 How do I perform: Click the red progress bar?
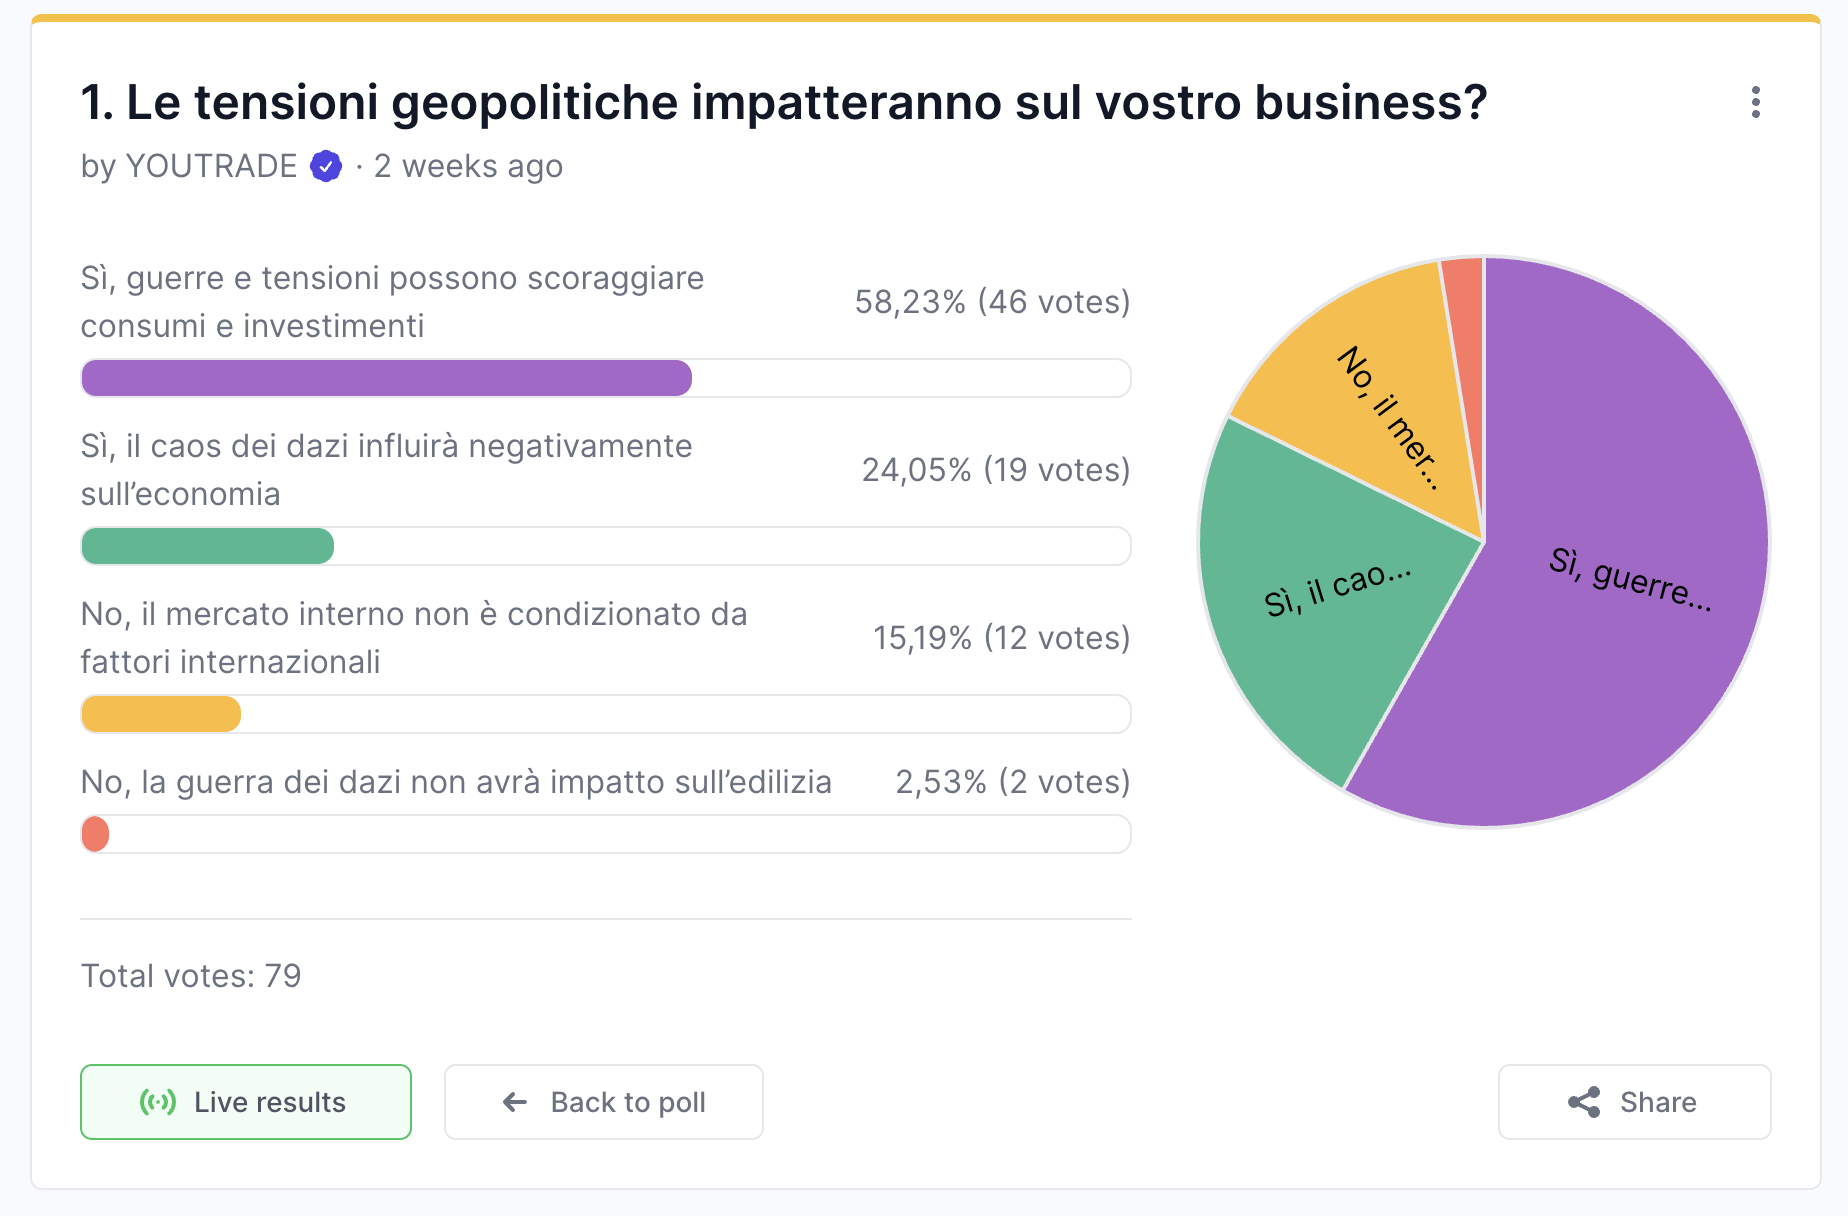95,834
